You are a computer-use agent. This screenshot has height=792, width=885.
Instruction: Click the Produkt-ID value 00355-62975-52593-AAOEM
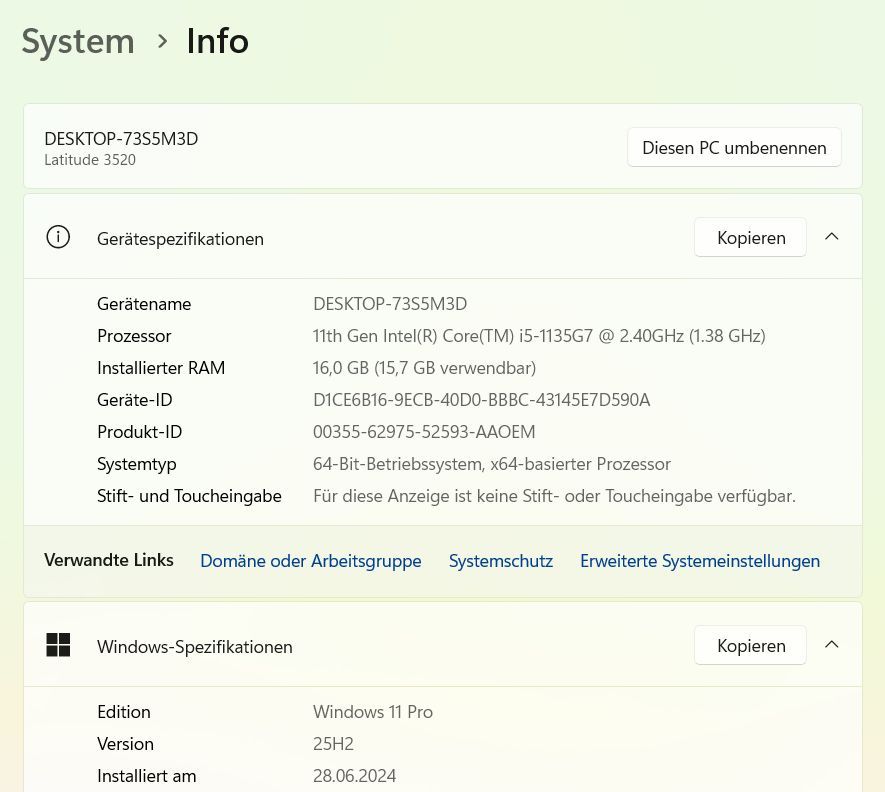[x=424, y=432]
